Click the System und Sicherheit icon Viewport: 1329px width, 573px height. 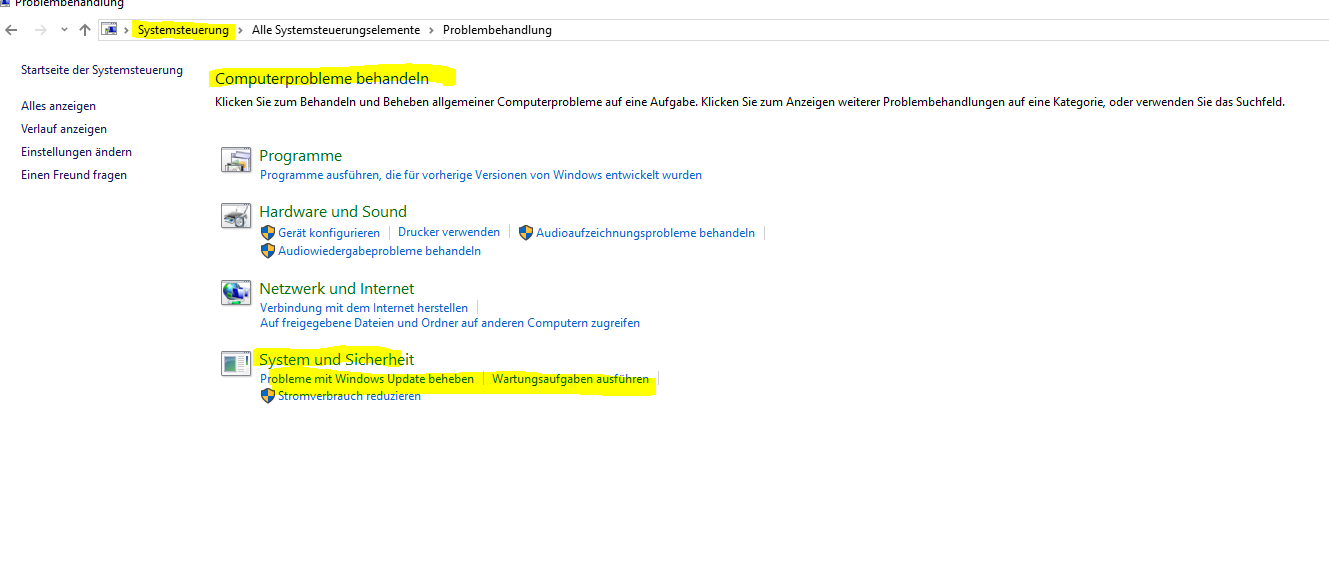236,364
